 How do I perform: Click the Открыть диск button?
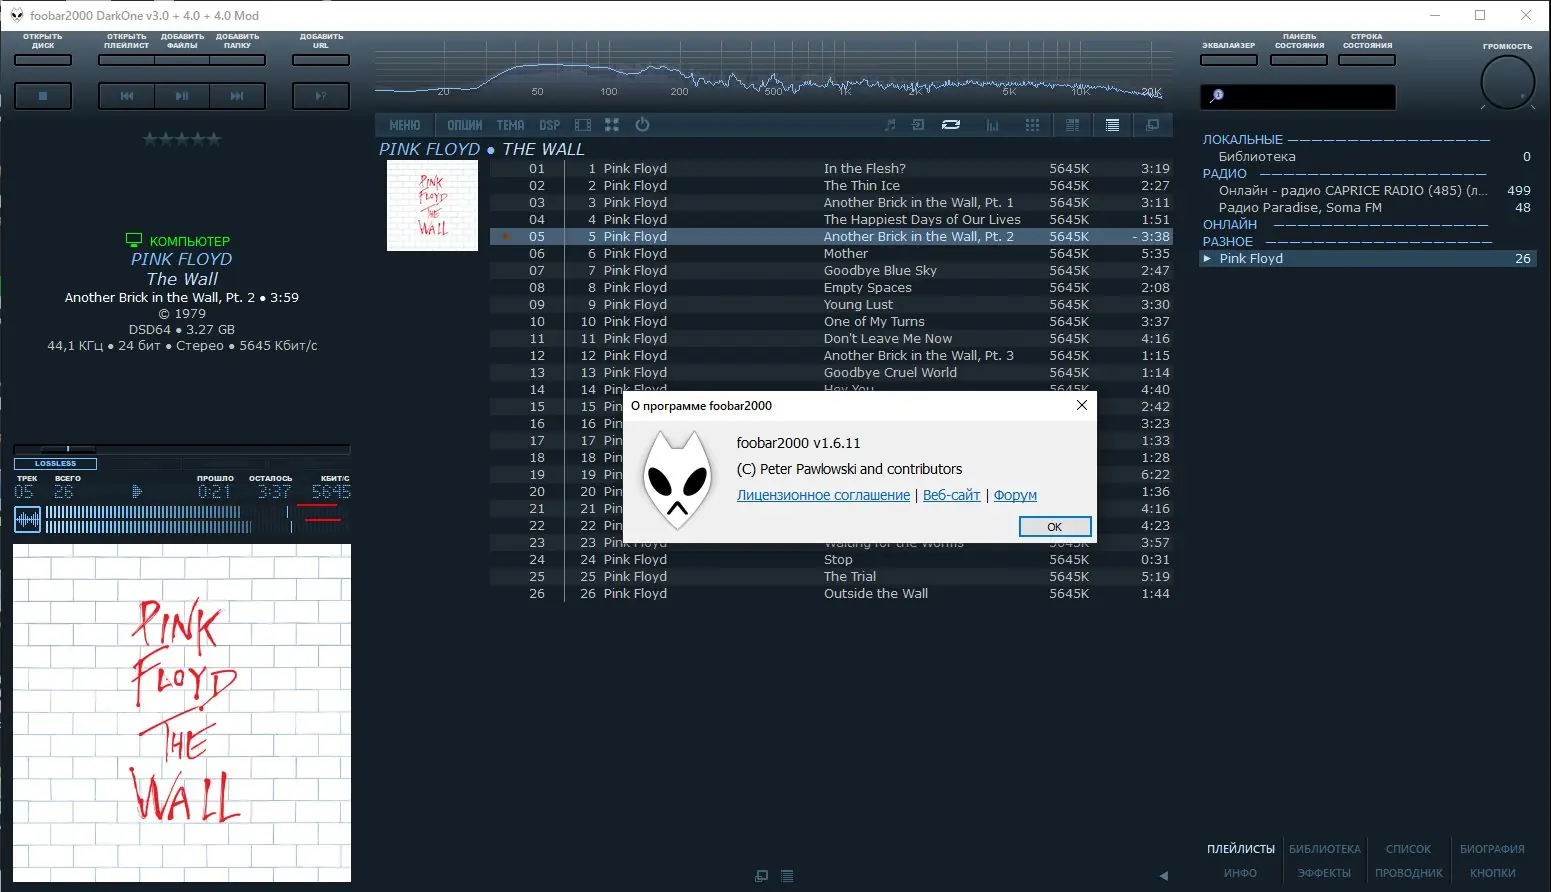pos(43,60)
